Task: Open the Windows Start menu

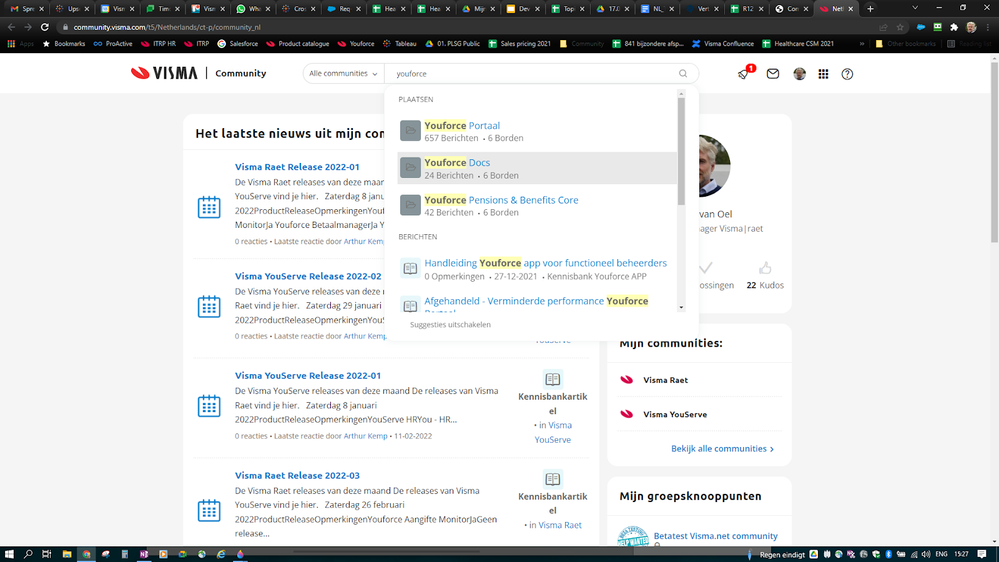Action: [9, 554]
